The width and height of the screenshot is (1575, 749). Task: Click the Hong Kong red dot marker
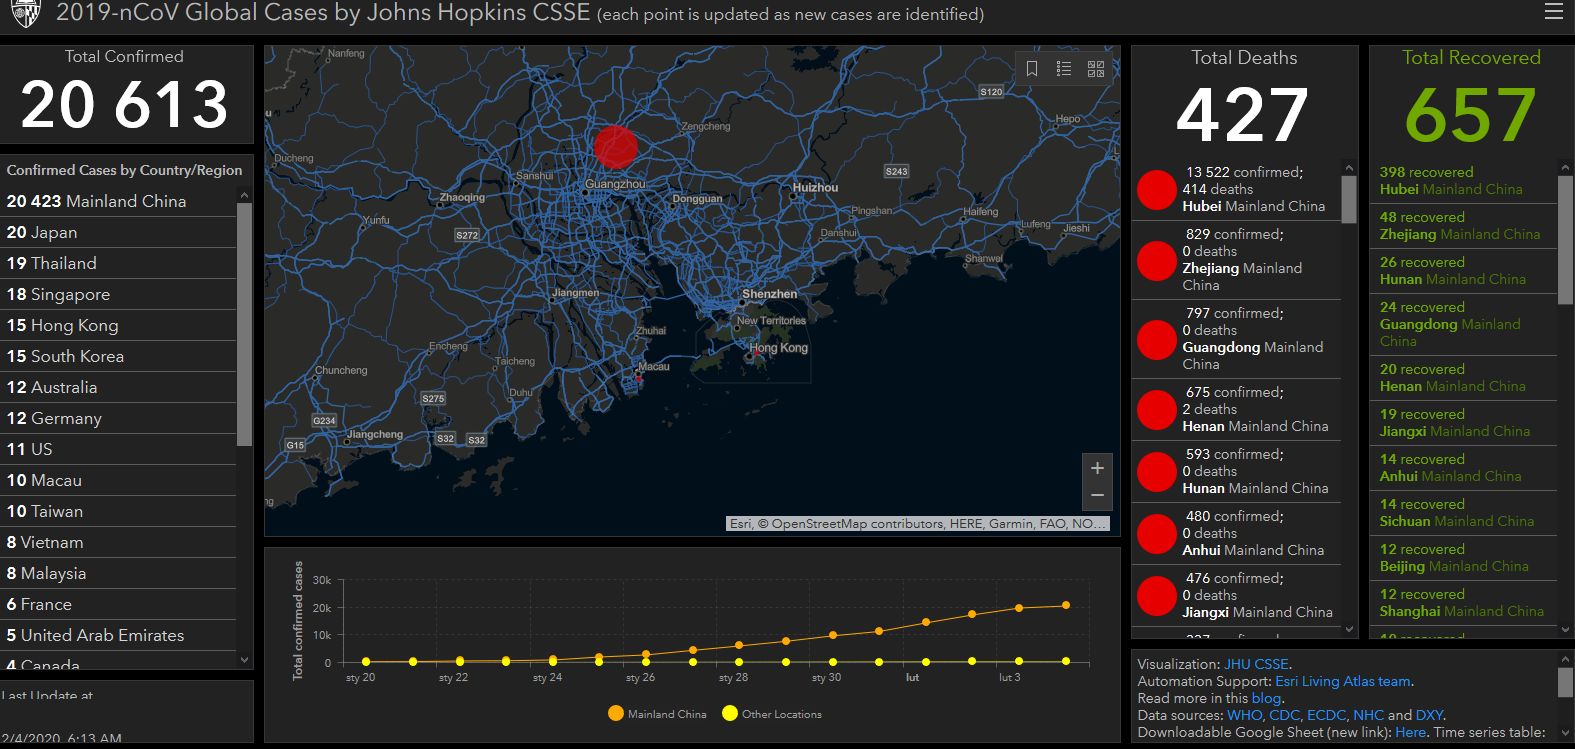click(757, 352)
